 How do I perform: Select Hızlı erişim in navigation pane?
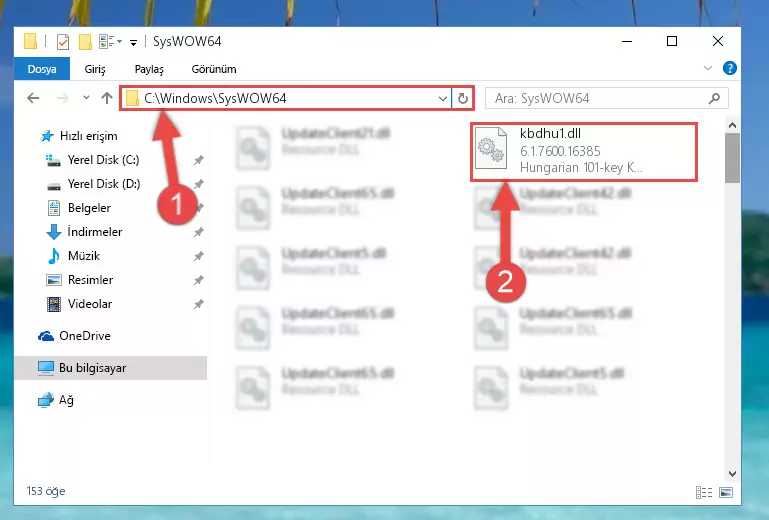click(88, 136)
